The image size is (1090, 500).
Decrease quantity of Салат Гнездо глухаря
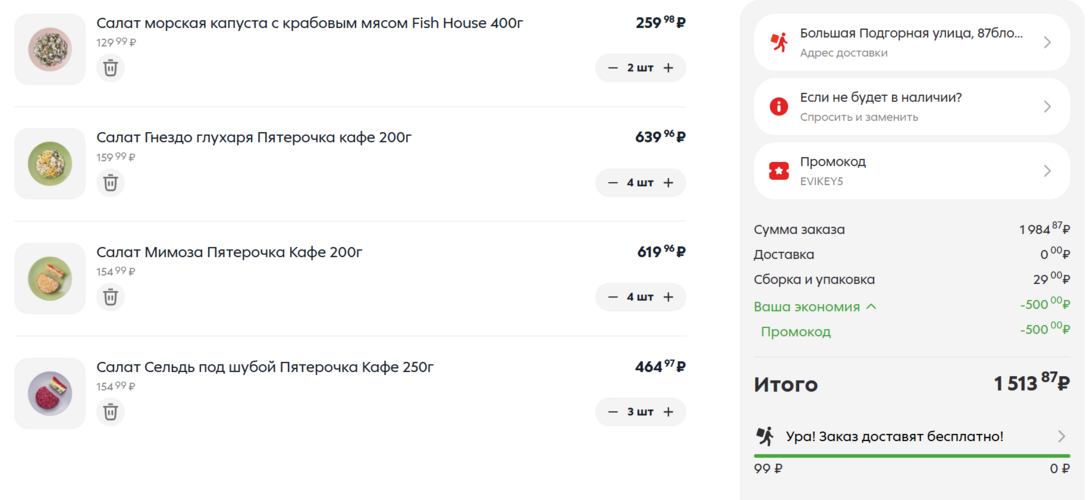click(613, 183)
